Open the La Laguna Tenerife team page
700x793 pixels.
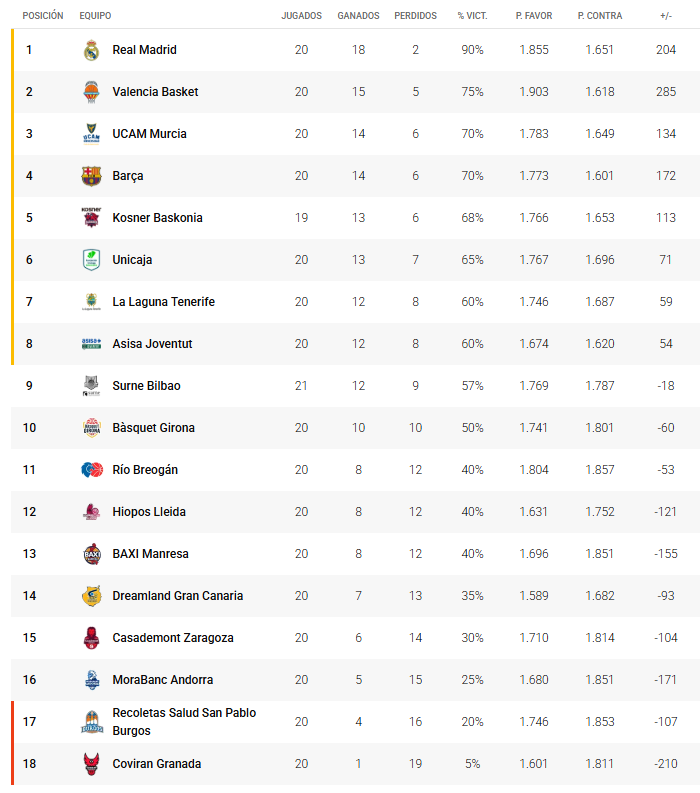(x=163, y=302)
